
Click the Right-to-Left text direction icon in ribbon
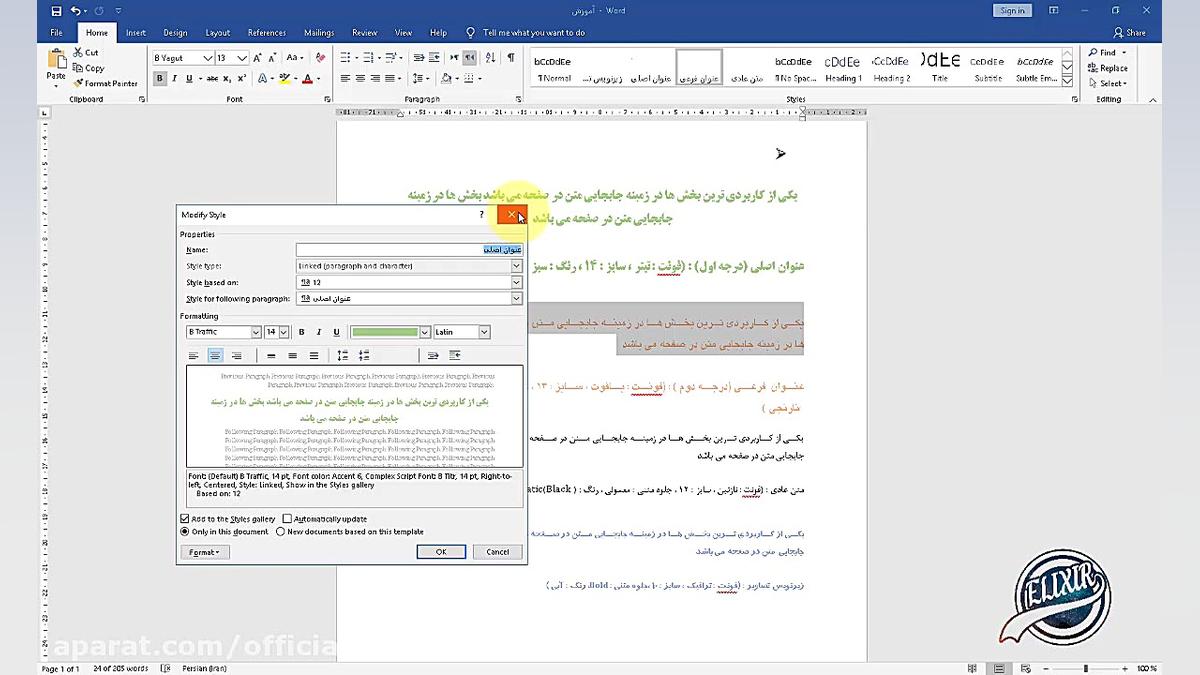tap(469, 58)
